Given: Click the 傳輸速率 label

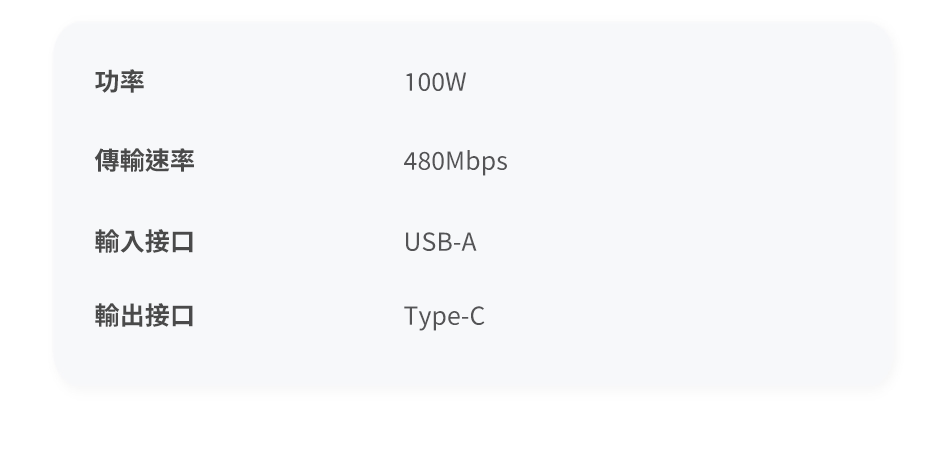Looking at the screenshot, I should point(145,161).
